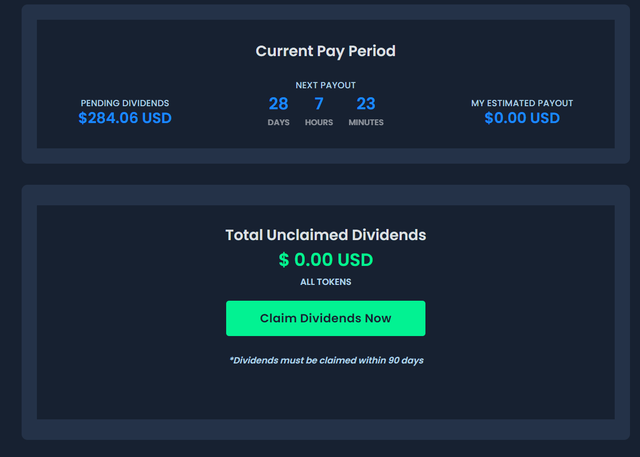
Task: Click the USD text in pending dividends
Action: (157, 118)
